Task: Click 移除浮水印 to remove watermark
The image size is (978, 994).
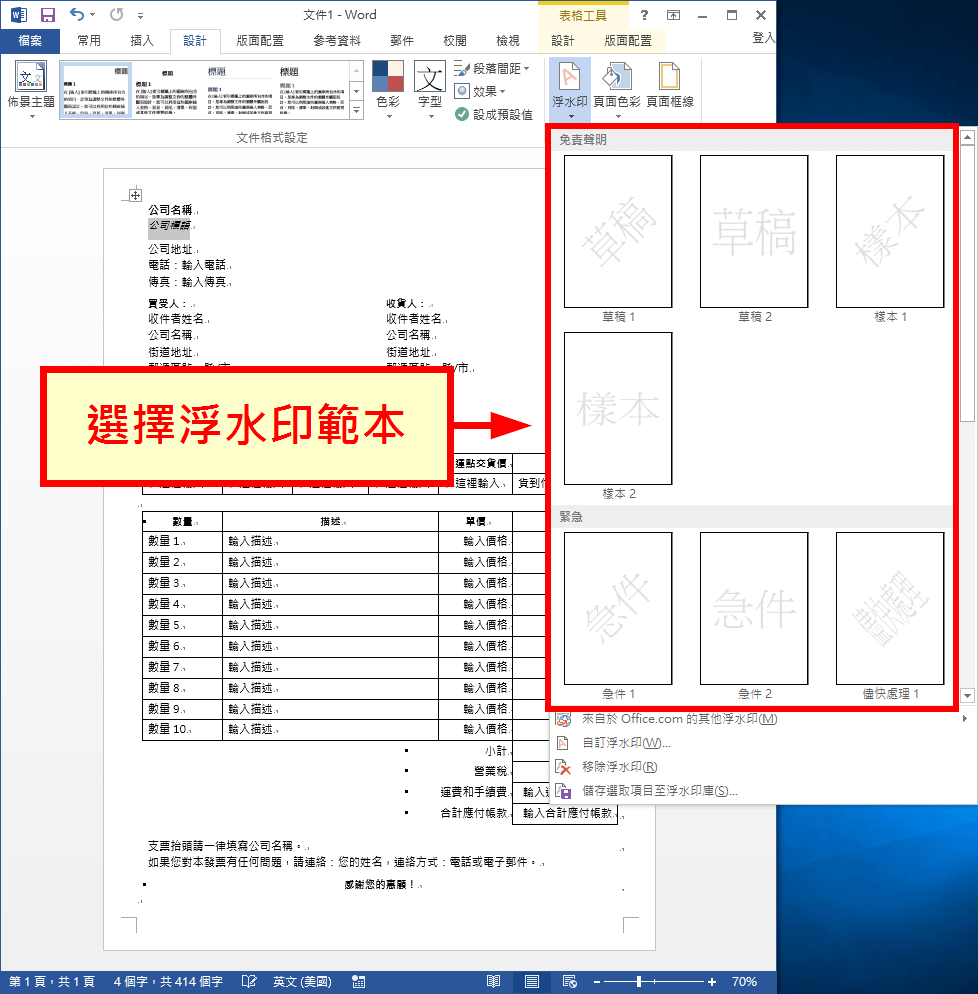Action: (x=619, y=767)
